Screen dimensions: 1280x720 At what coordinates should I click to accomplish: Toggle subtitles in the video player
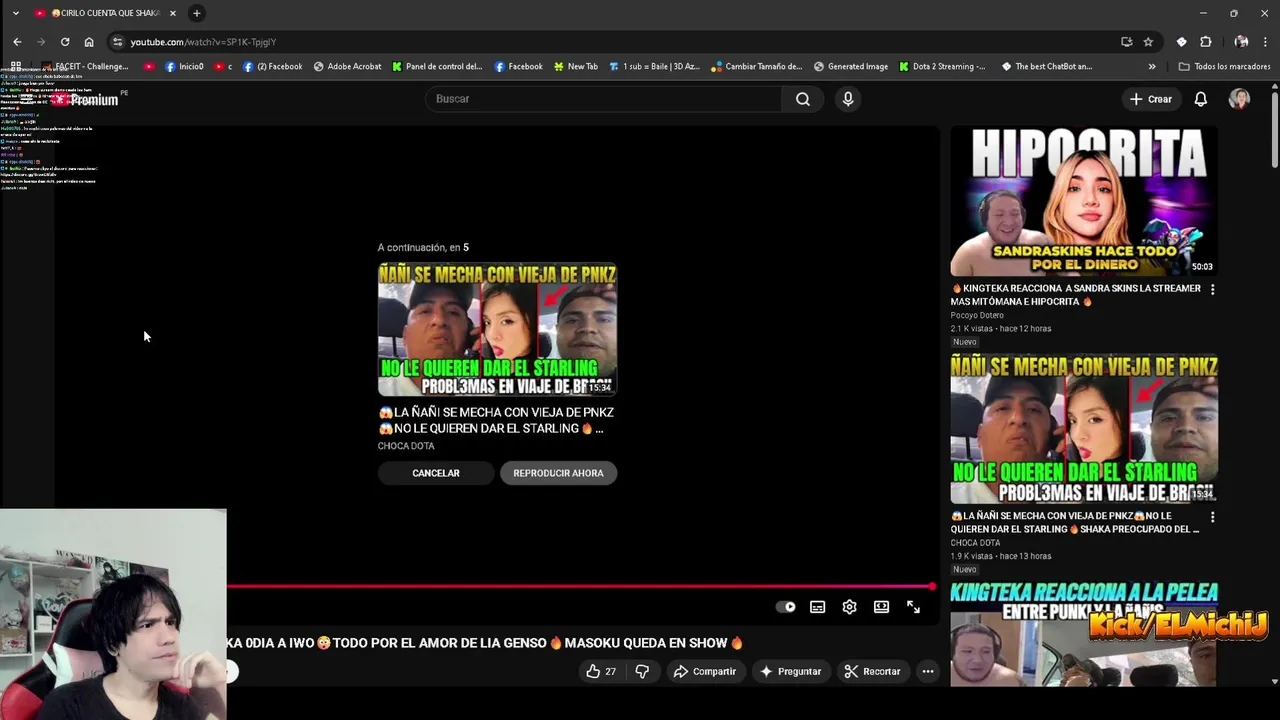817,607
